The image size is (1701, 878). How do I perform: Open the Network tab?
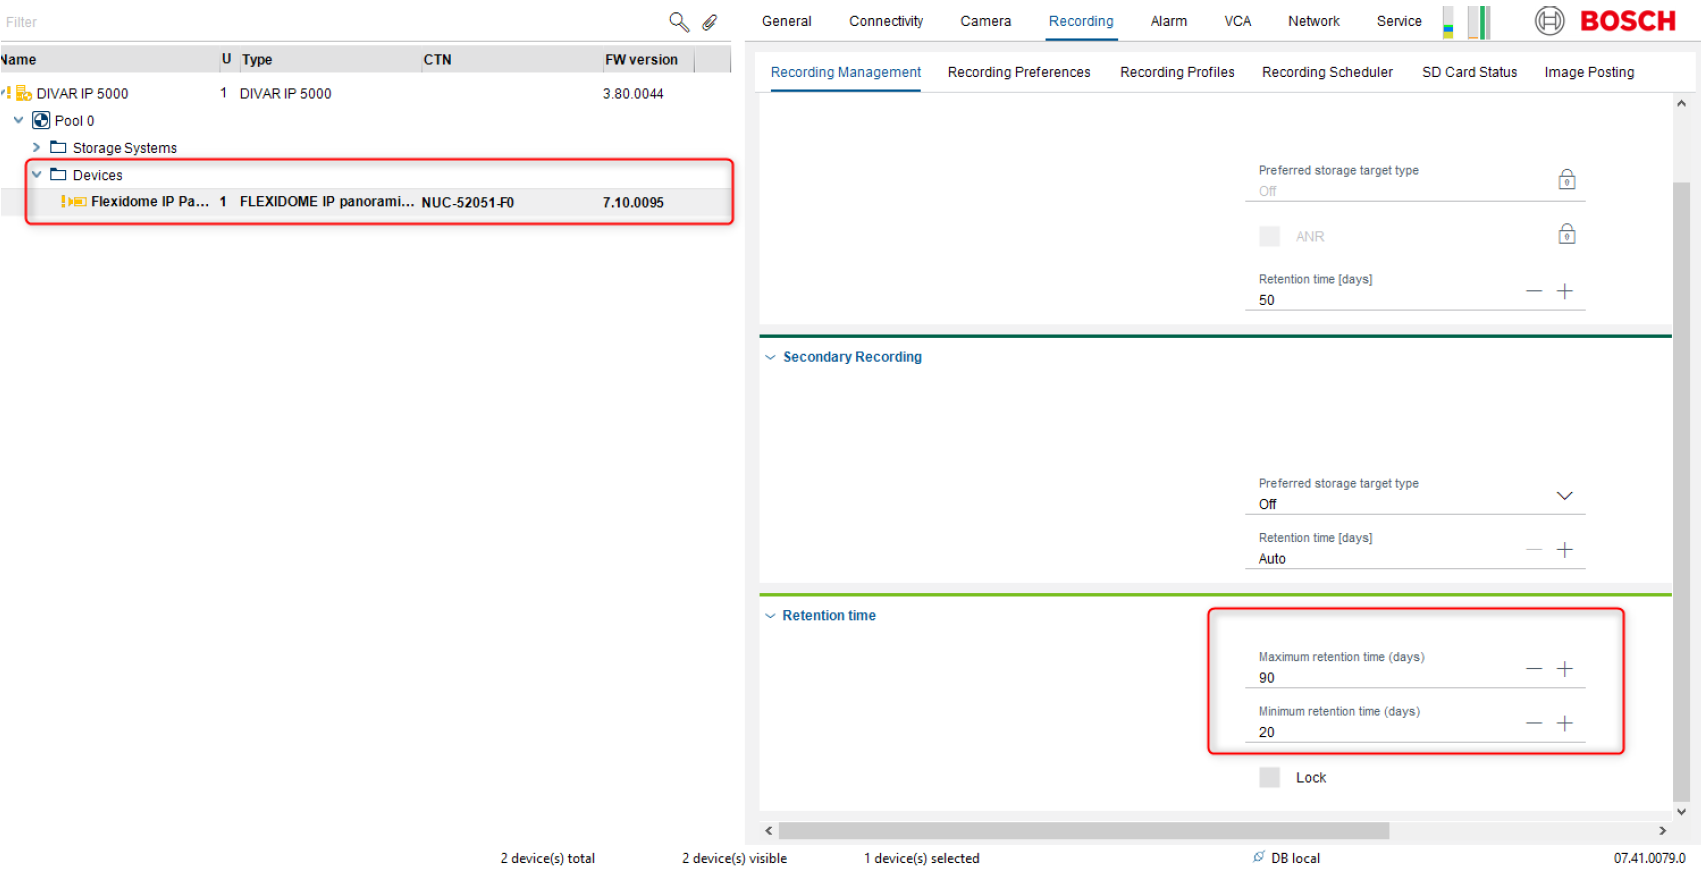point(1313,21)
